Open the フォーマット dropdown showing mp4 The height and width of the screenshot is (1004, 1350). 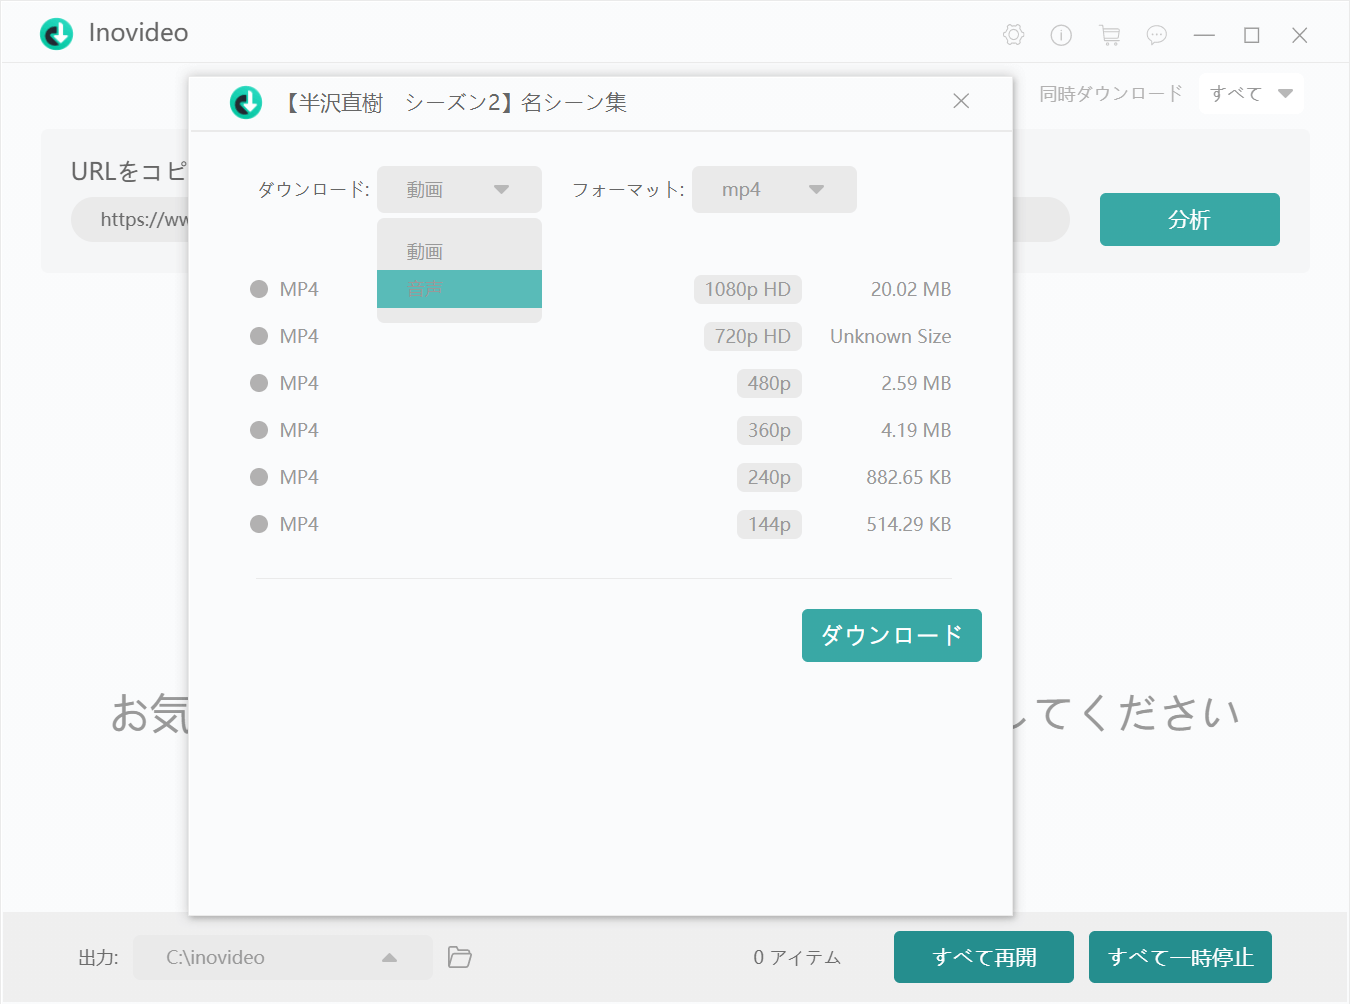[774, 189]
